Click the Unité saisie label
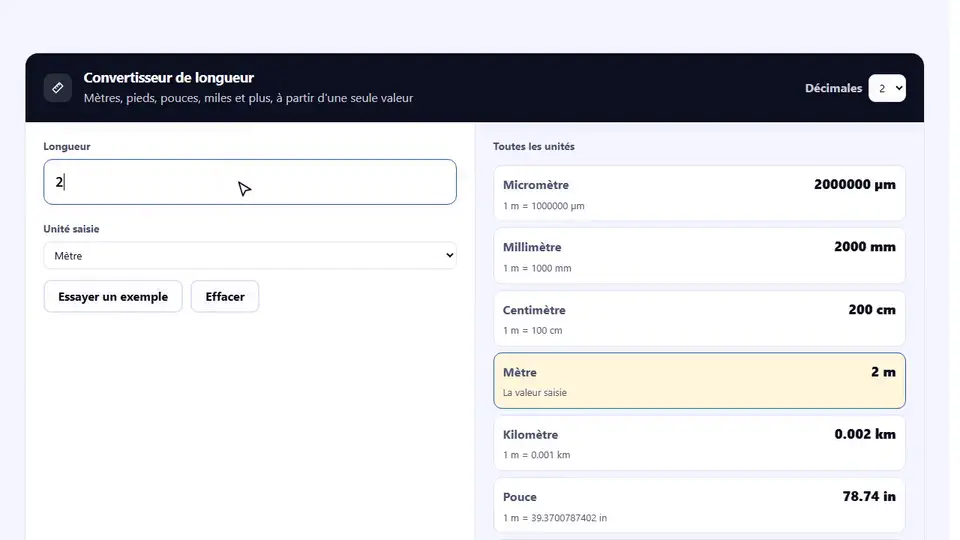The image size is (960, 540). (71, 229)
